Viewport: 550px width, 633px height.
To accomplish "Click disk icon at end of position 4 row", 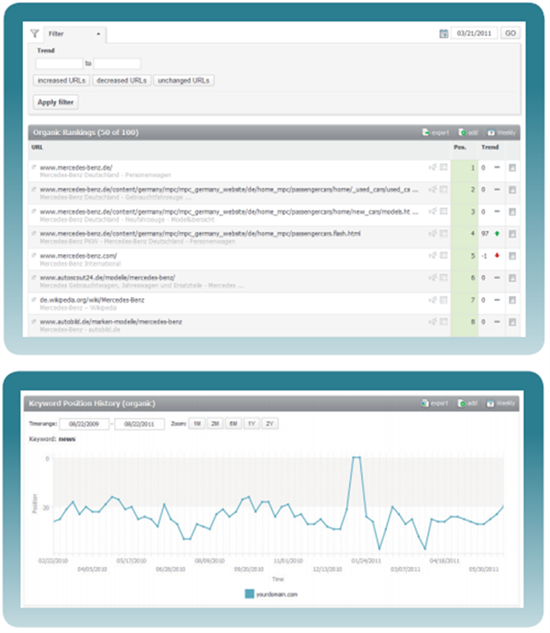I will [x=512, y=234].
